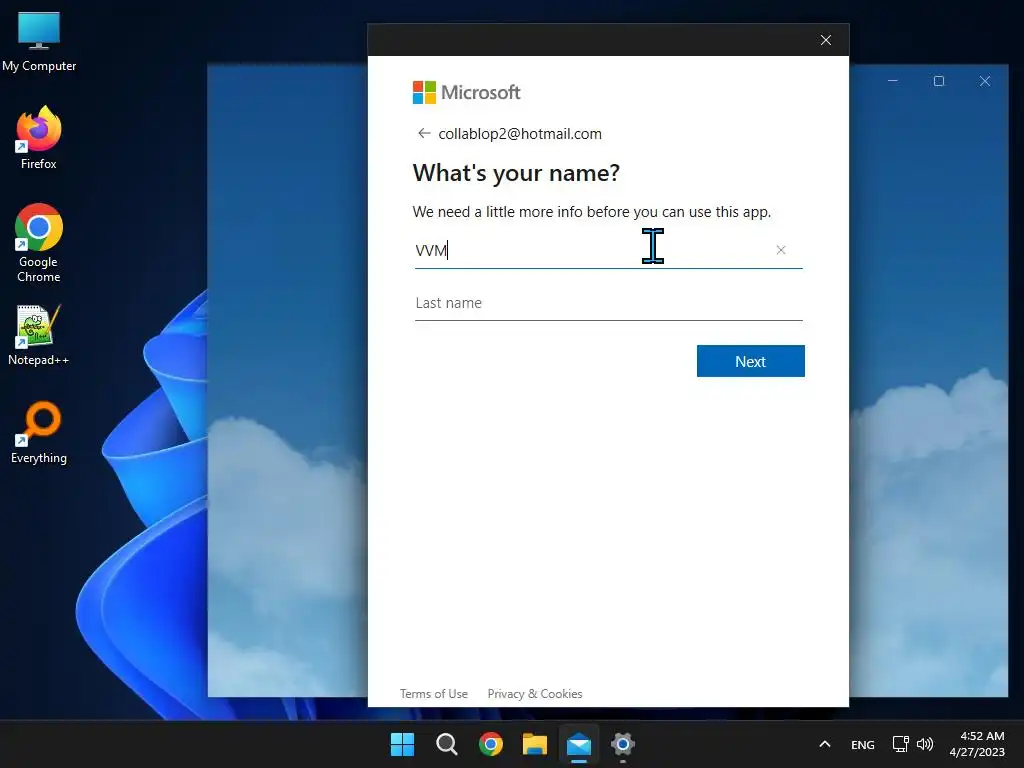Open Google Chrome desktop shortcut
The image size is (1024, 768).
(39, 243)
